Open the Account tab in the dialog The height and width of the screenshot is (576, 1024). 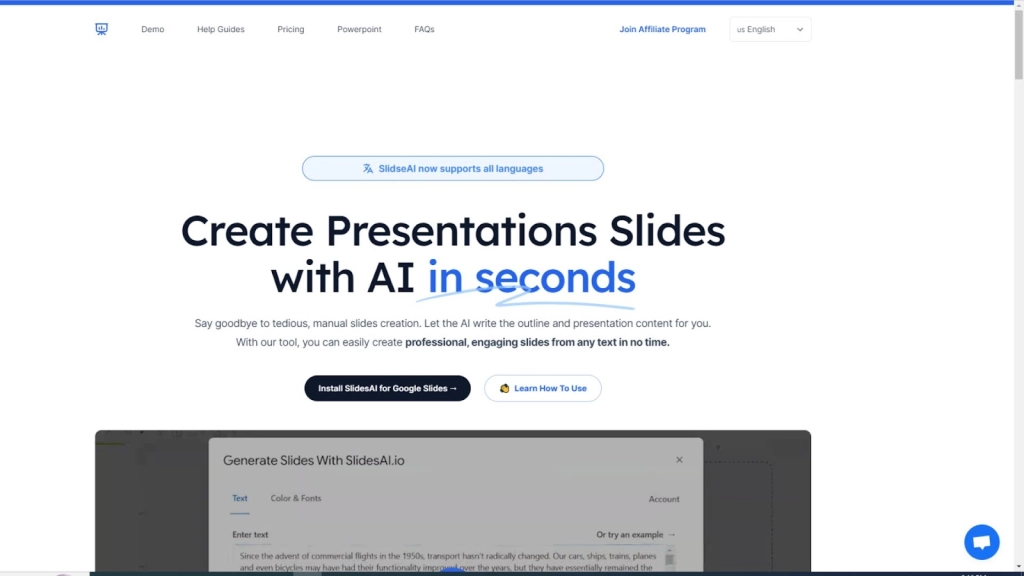664,499
